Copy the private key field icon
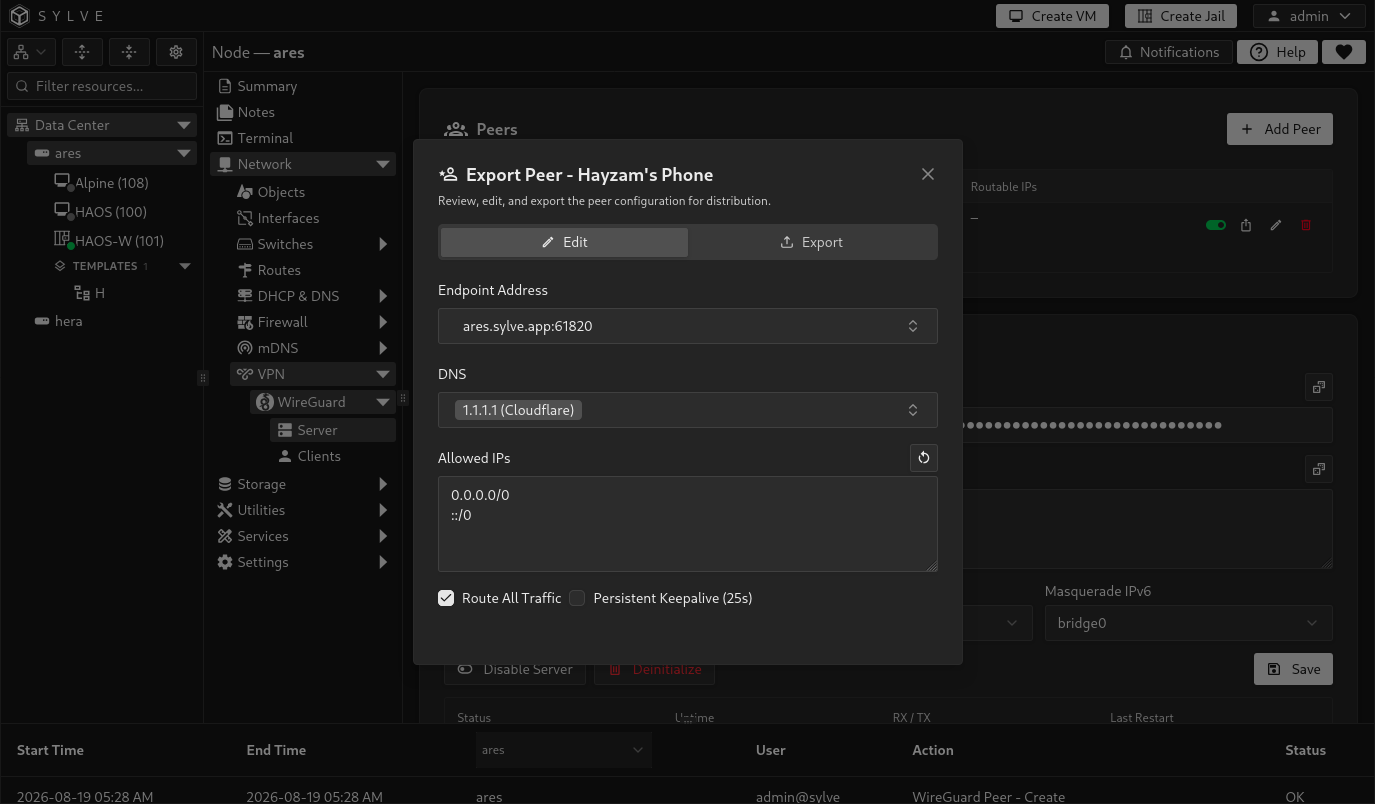This screenshot has height=804, width=1375. coord(1319,387)
